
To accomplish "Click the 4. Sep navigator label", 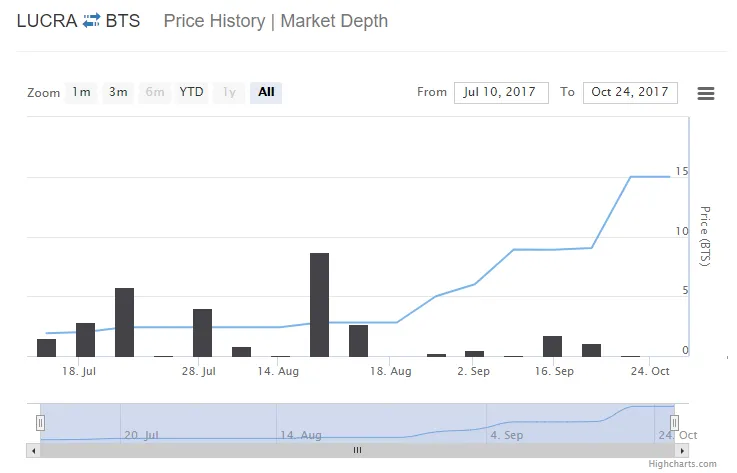I will pos(507,435).
